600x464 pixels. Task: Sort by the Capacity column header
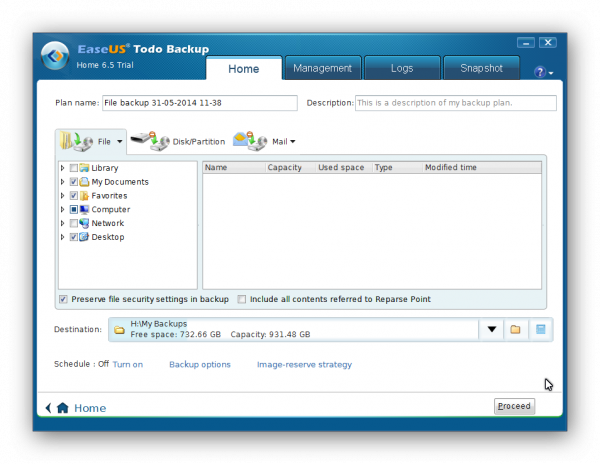tap(290, 167)
